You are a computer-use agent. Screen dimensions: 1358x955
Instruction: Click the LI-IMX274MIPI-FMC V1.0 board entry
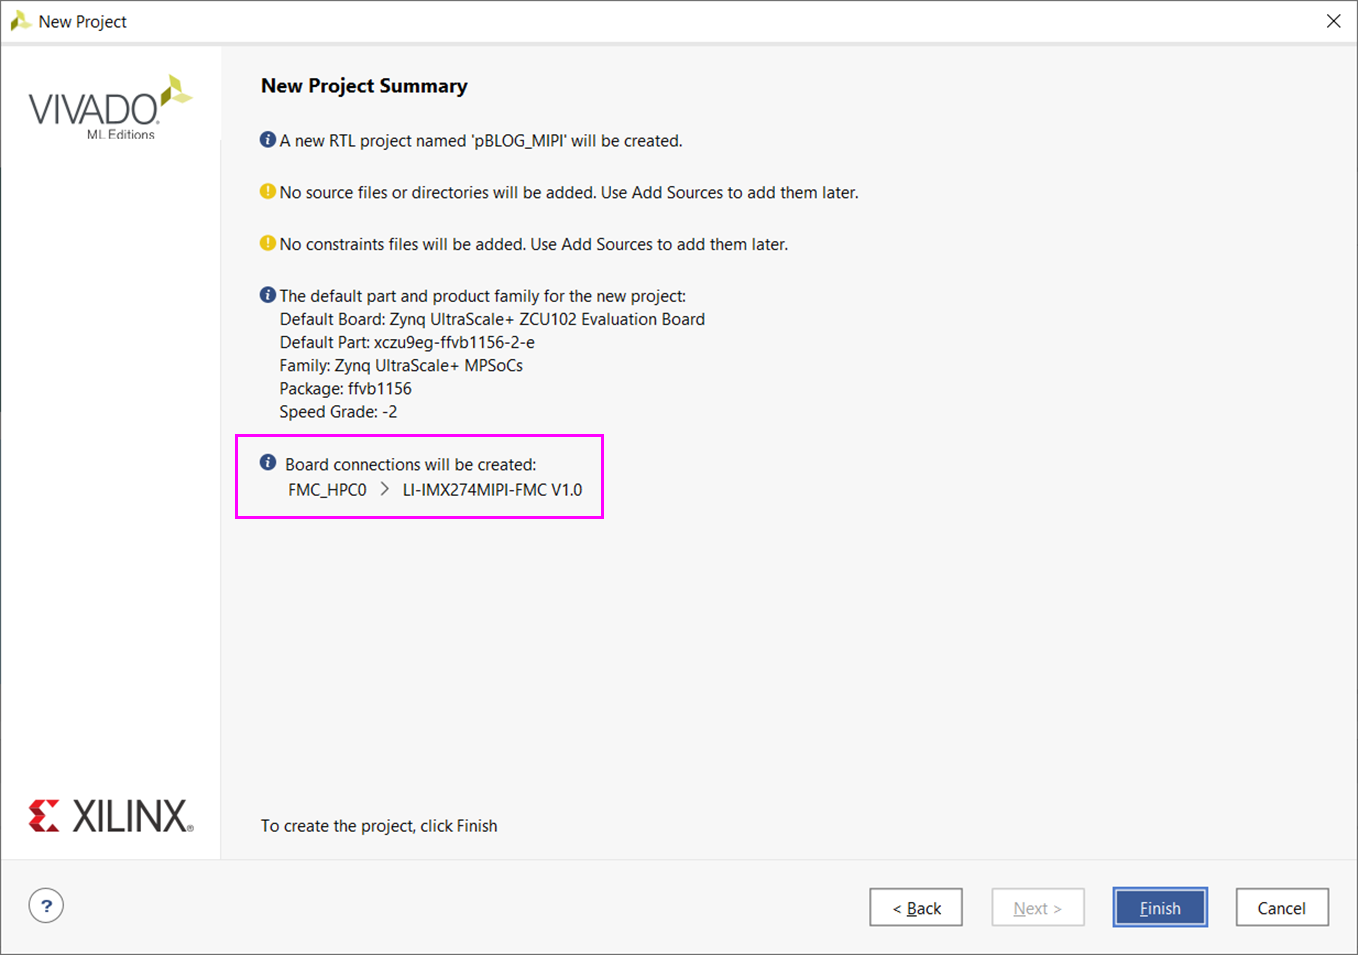pyautogui.click(x=492, y=490)
